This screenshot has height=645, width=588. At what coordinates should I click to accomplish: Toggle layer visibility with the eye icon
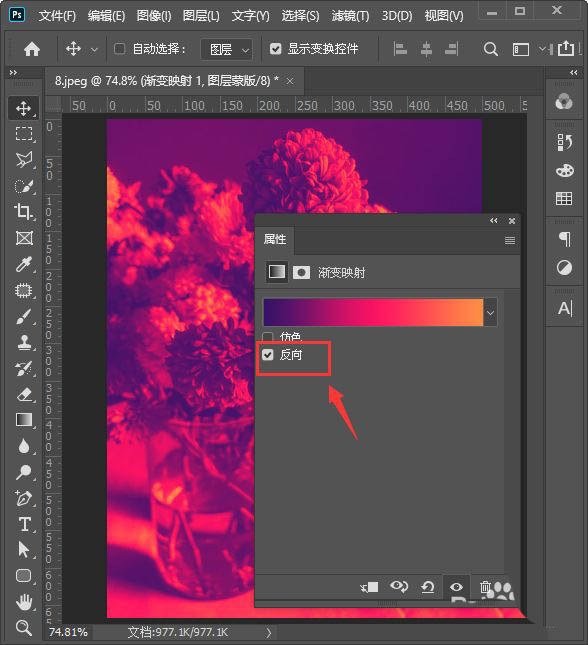click(456, 587)
